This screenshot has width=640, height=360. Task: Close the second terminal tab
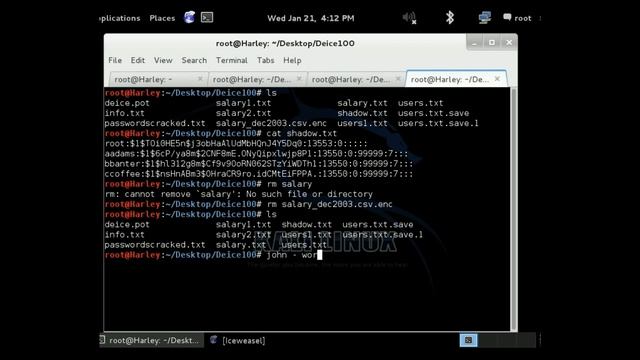click(299, 79)
